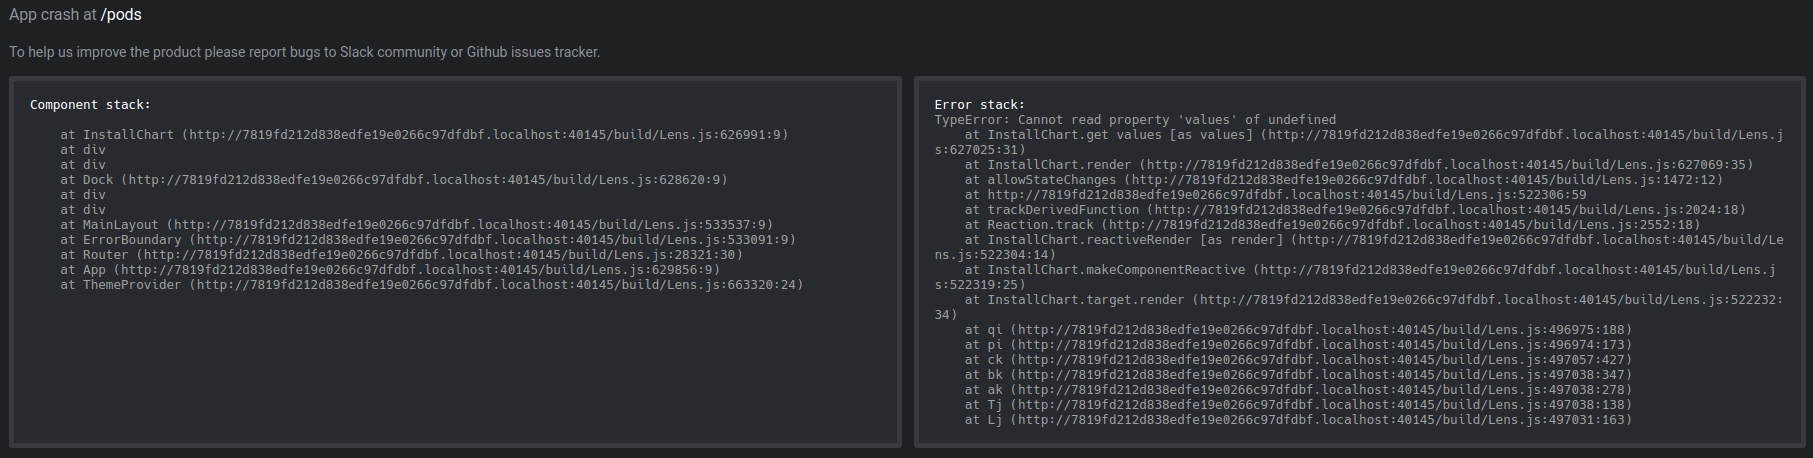
Task: Click the "at Lj" error stack line
Action: [1298, 420]
